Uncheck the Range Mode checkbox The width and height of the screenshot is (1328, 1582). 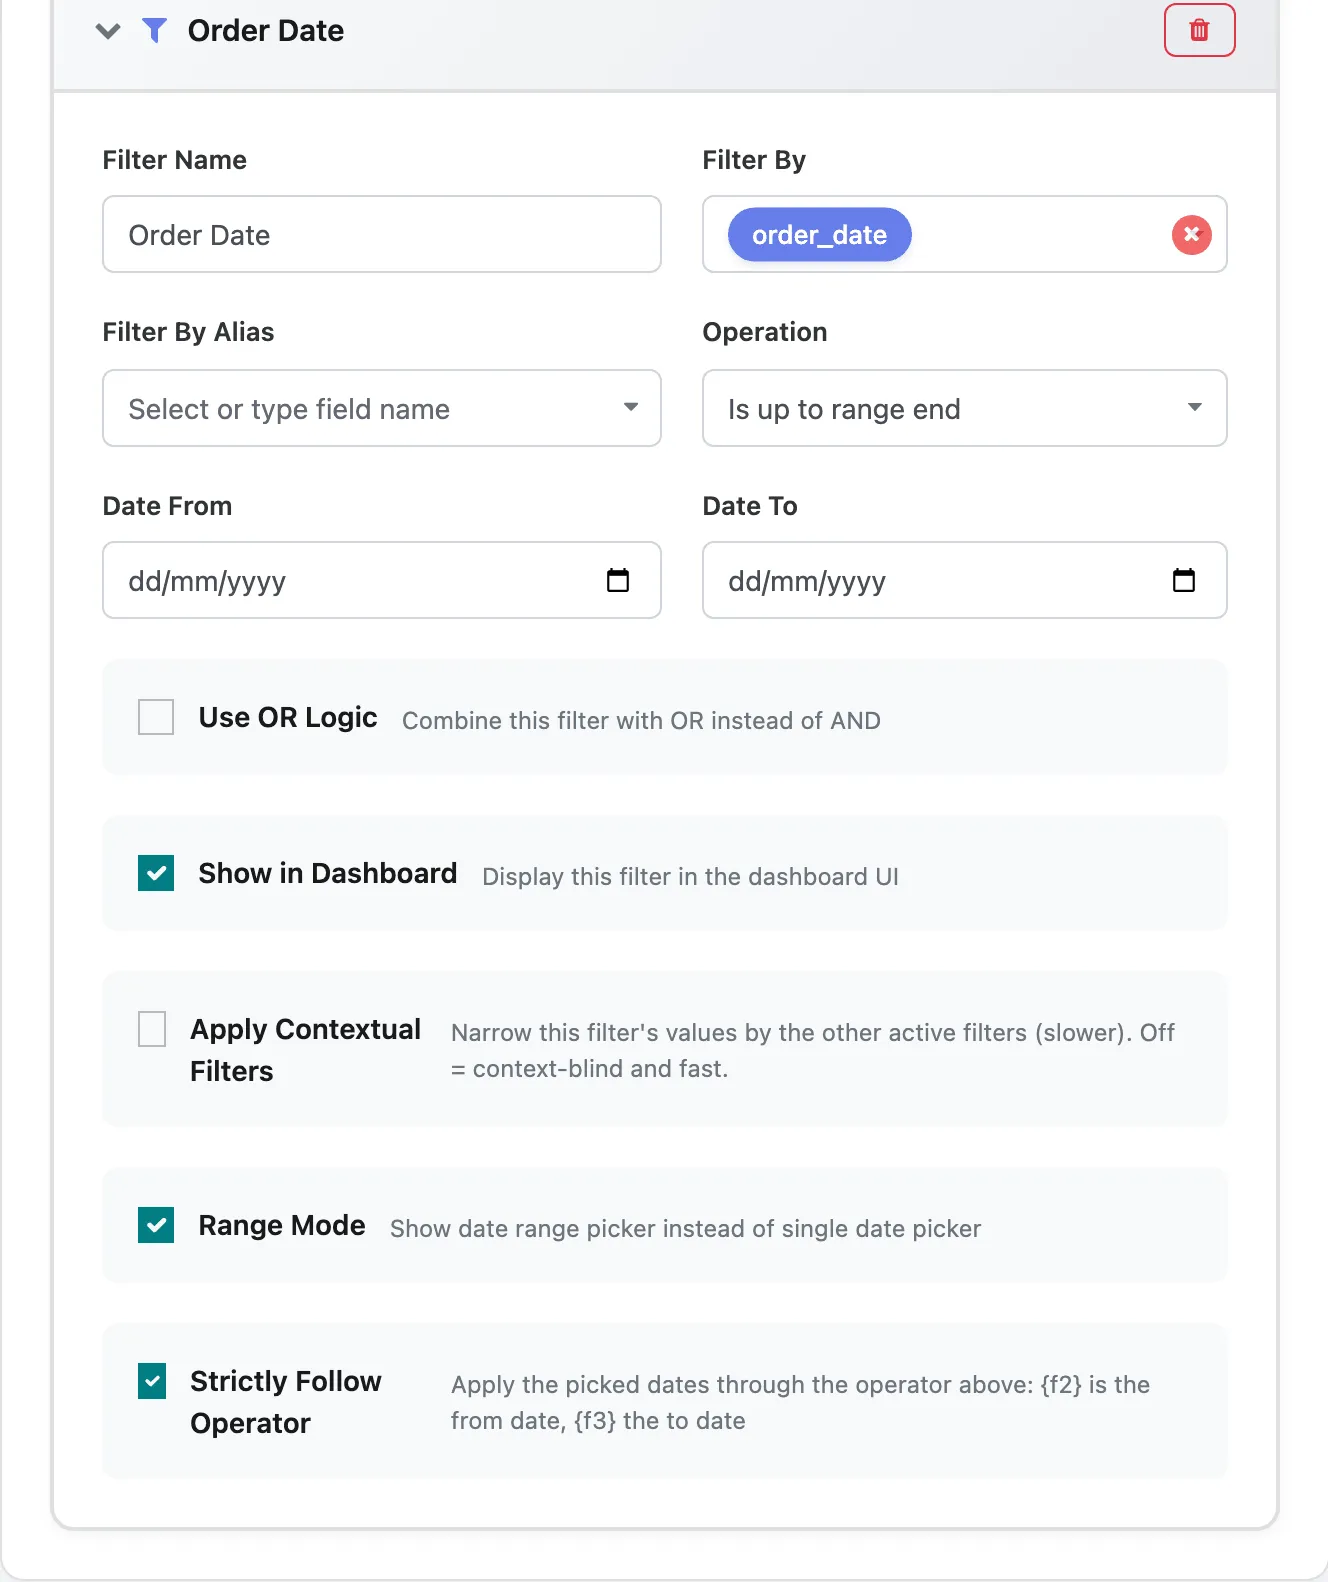(x=156, y=1225)
